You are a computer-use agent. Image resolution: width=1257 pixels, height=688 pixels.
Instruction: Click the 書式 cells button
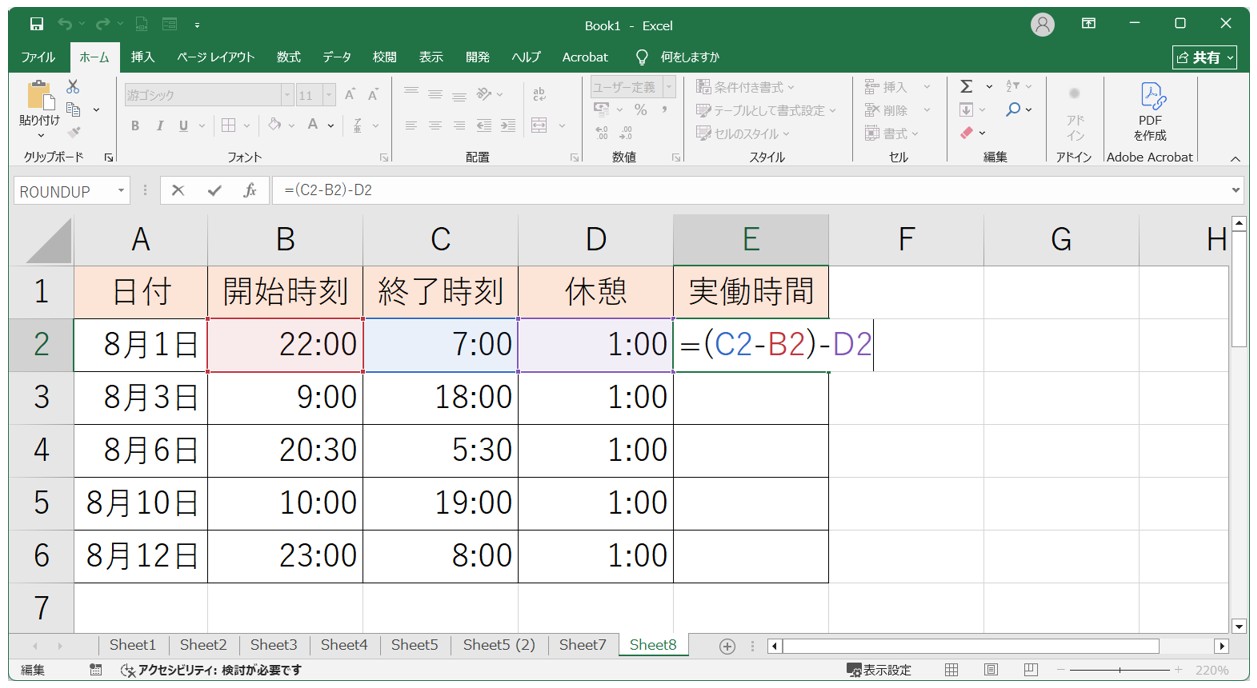coord(892,133)
